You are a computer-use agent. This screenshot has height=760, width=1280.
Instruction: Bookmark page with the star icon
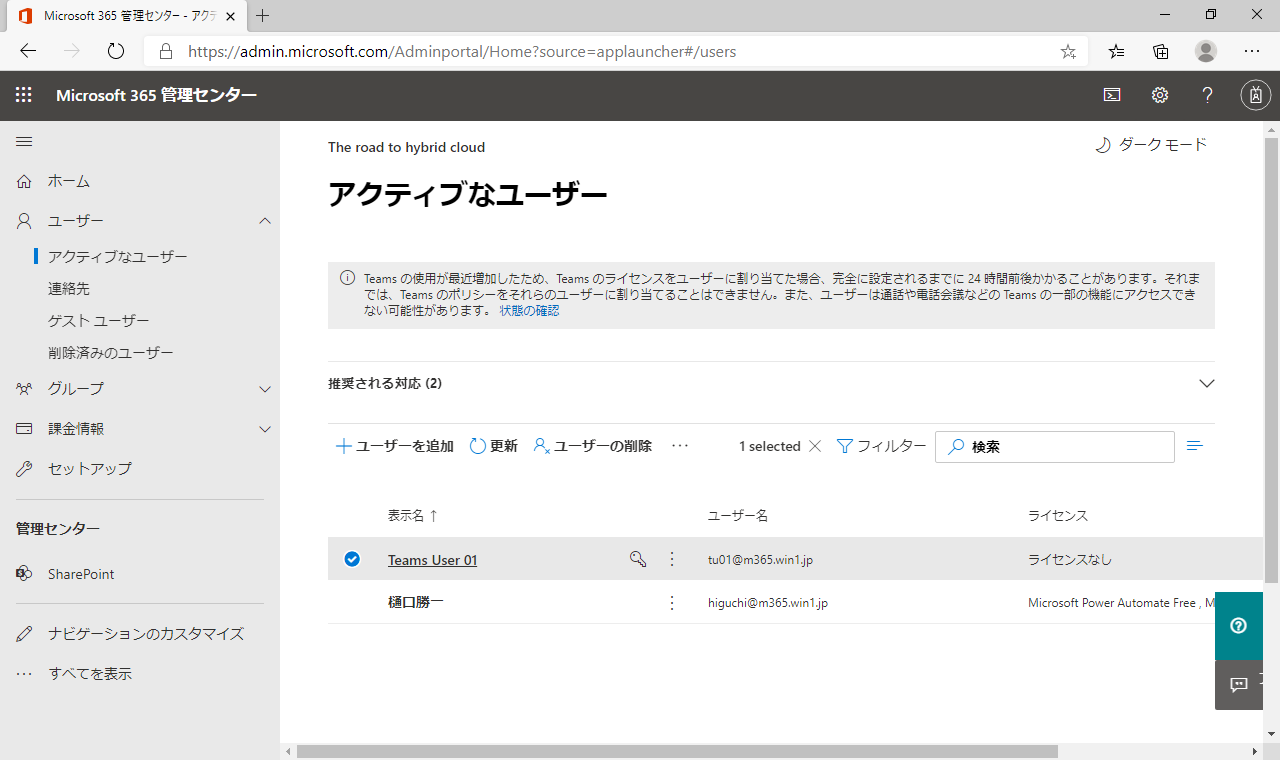pos(1068,51)
